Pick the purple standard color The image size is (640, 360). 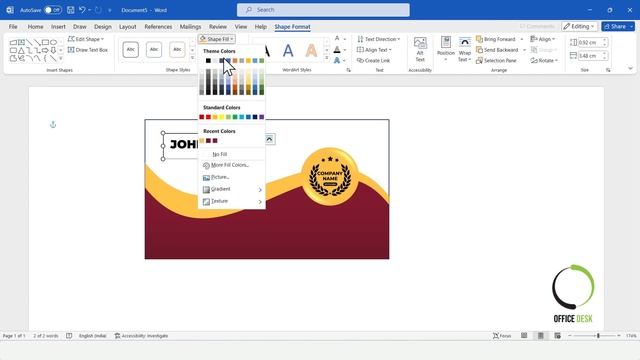[x=262, y=117]
